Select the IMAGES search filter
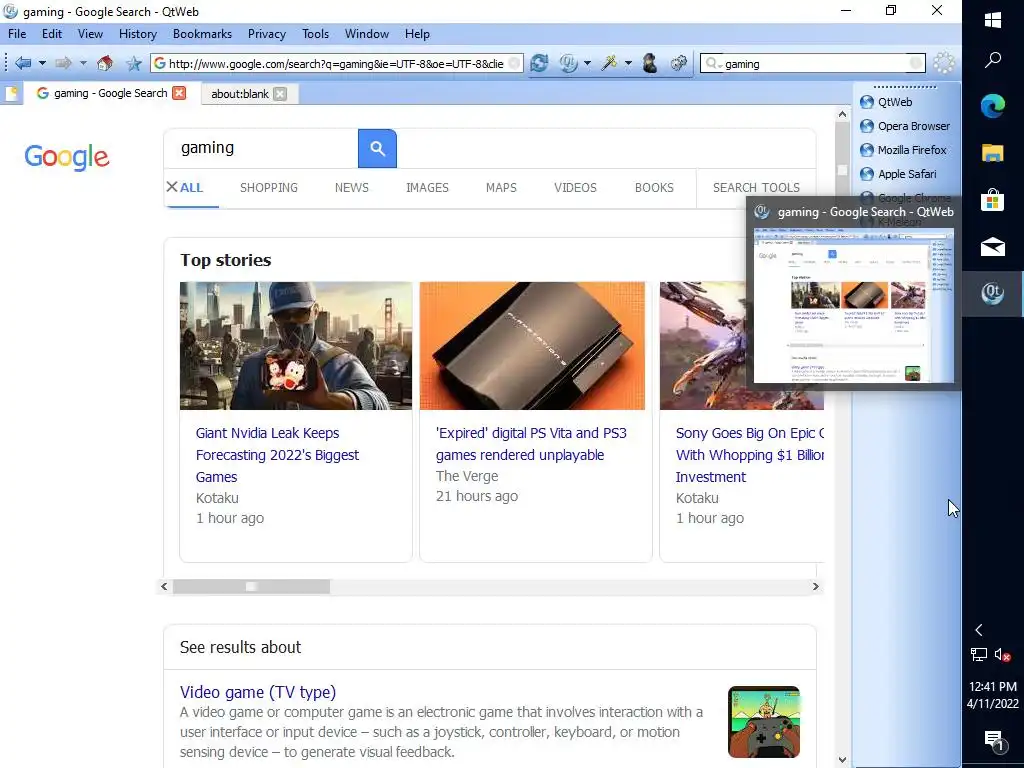 (427, 187)
